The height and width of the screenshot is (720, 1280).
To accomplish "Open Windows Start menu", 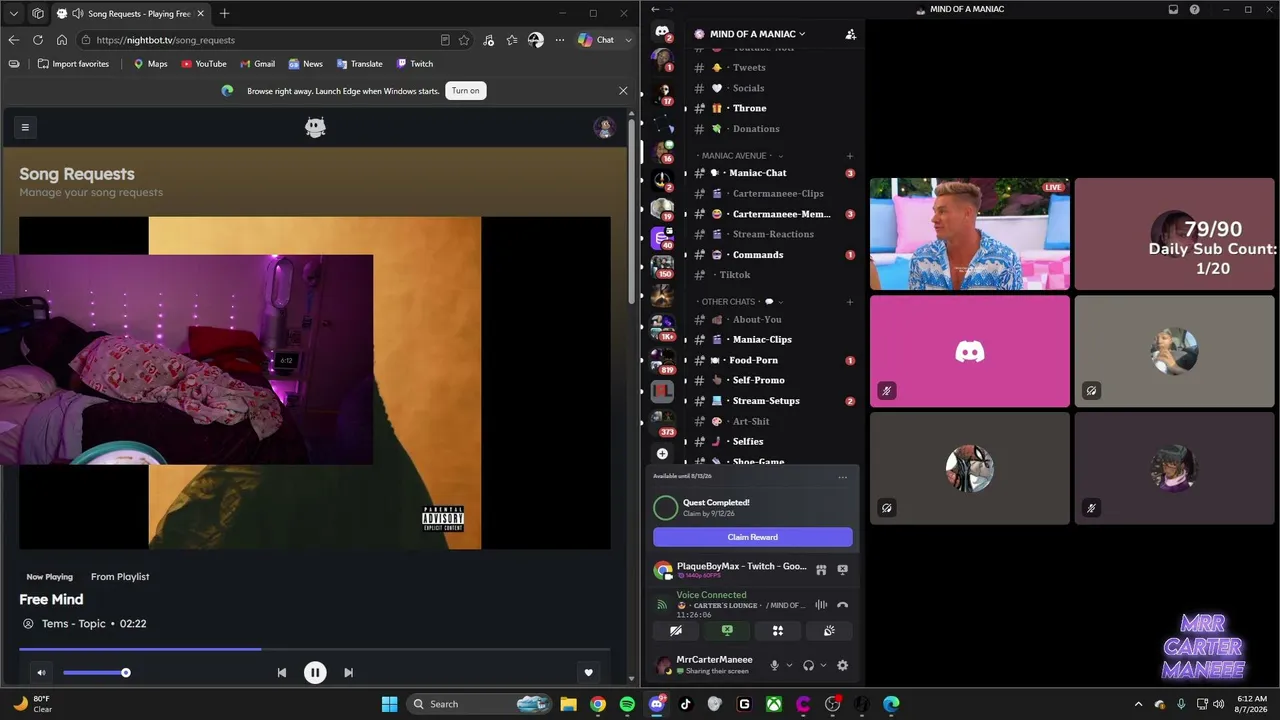I will click(389, 704).
